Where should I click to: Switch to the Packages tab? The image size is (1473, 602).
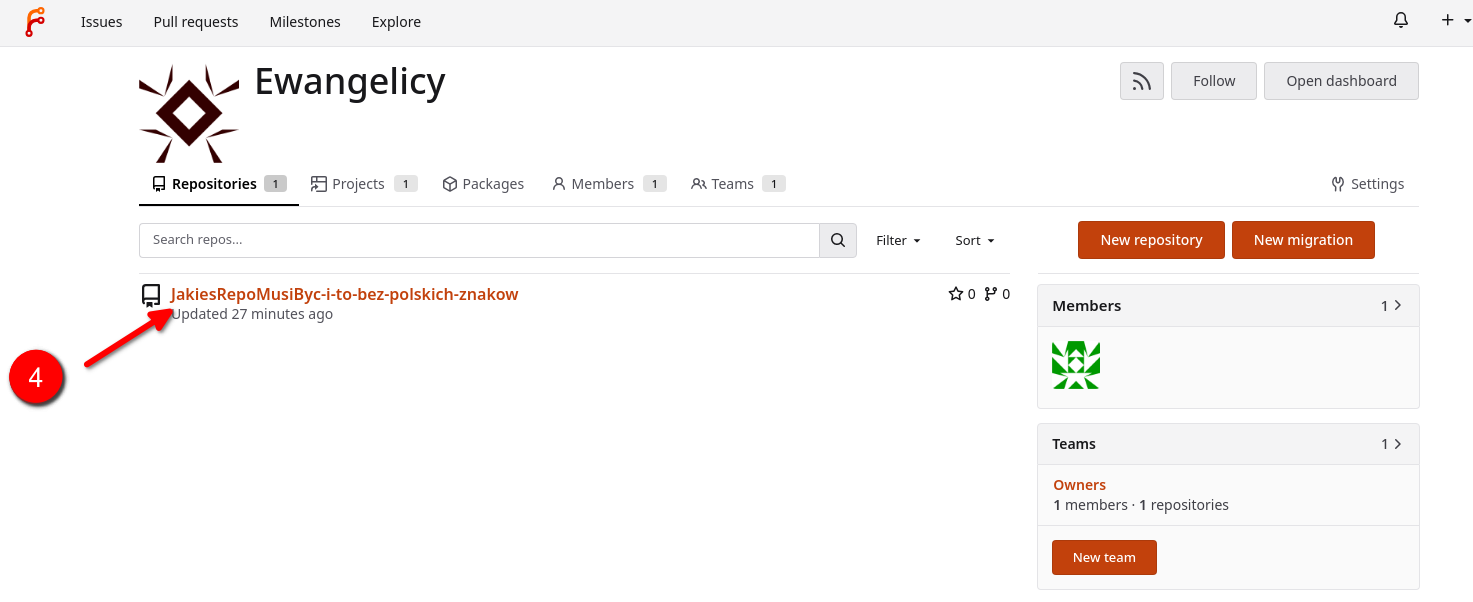click(x=483, y=184)
